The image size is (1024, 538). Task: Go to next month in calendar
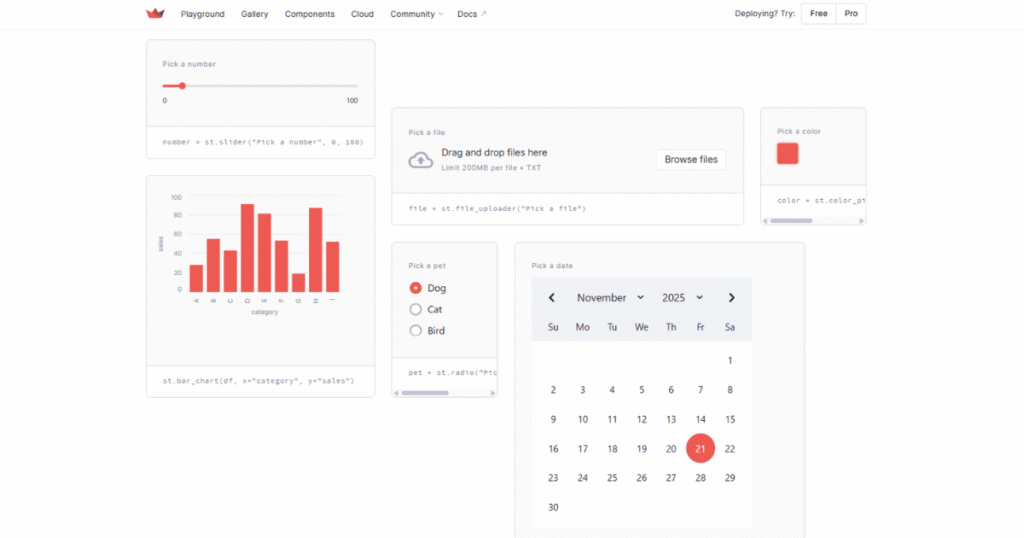coord(731,298)
